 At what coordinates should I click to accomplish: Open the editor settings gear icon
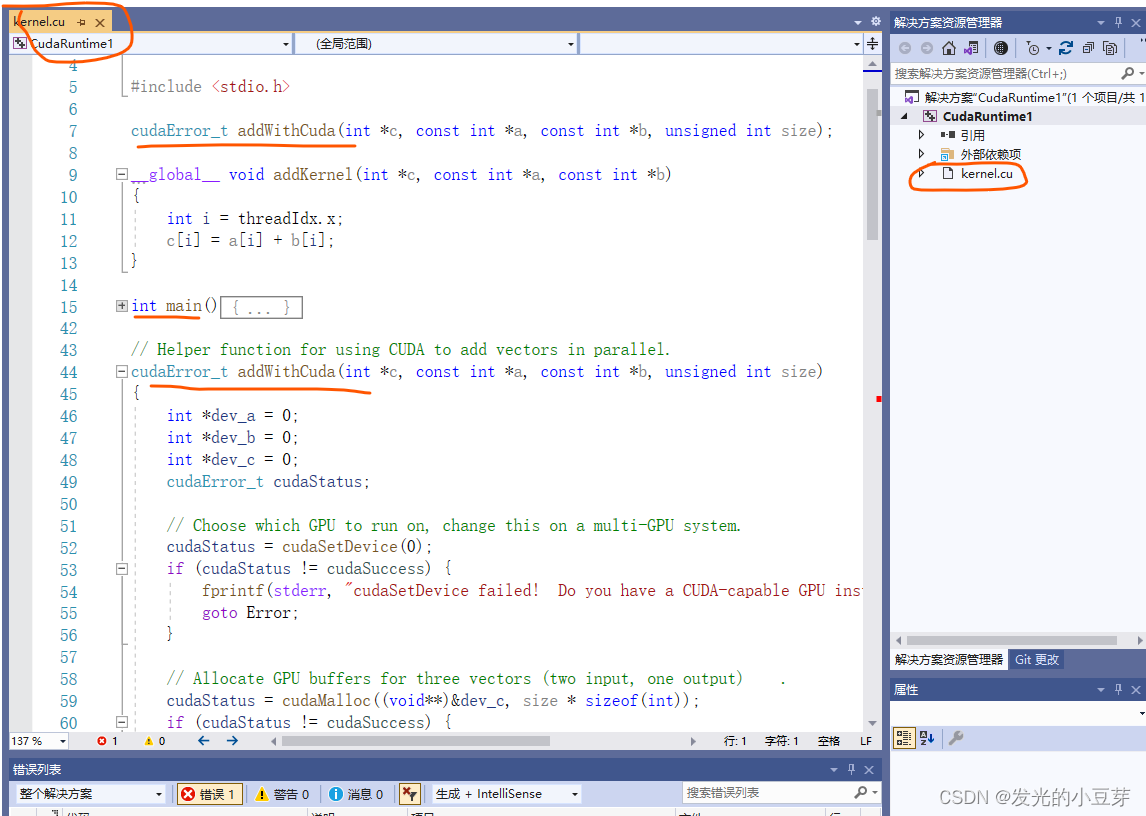click(x=876, y=22)
